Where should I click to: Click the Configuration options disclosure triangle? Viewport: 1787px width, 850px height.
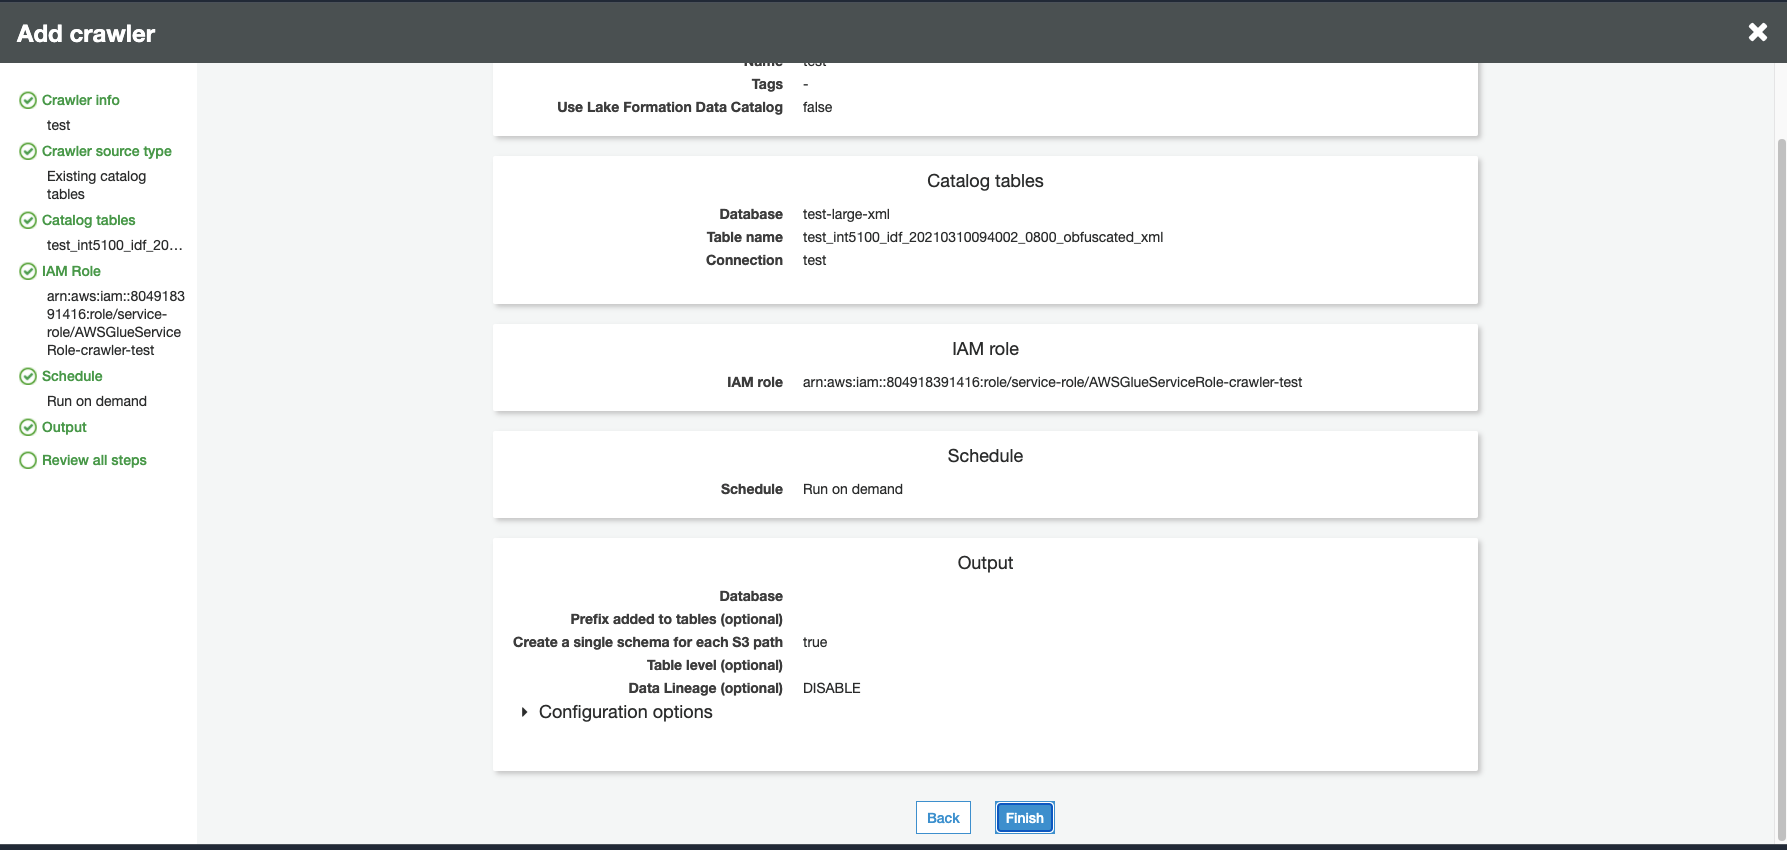(524, 712)
